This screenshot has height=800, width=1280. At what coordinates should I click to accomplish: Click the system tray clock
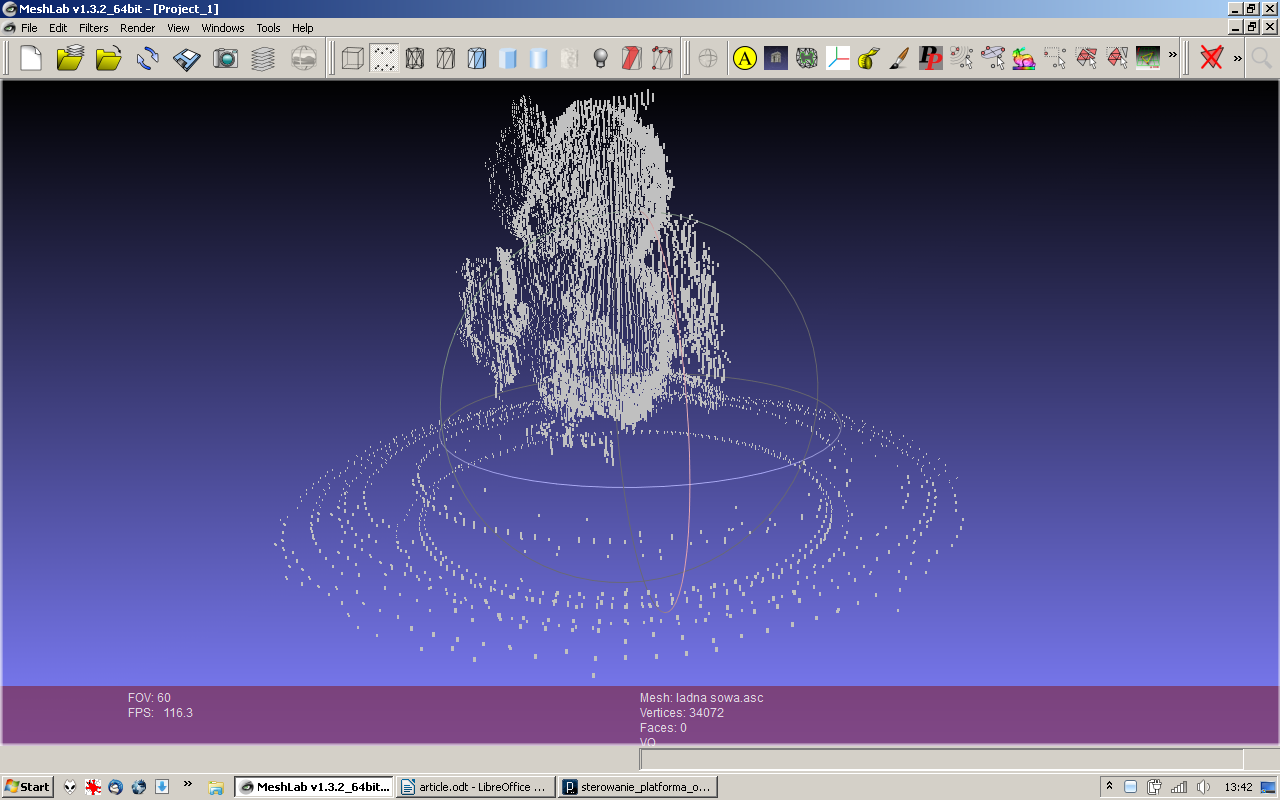[1240, 786]
